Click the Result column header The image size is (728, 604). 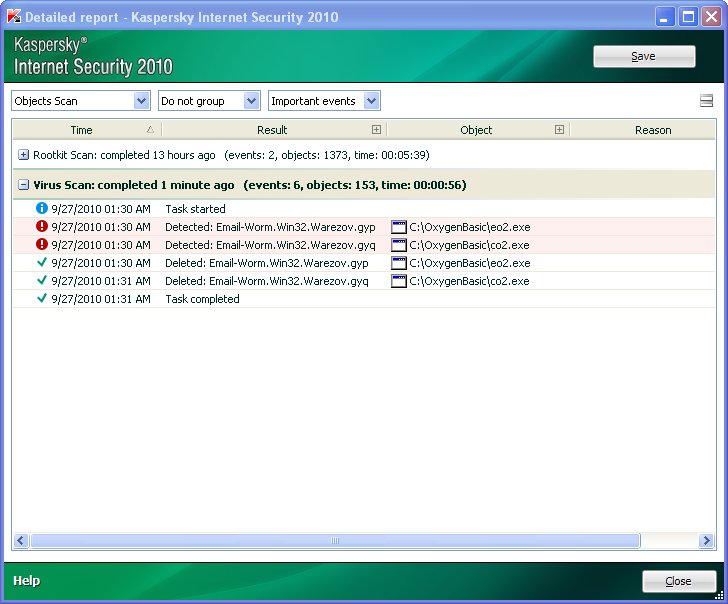click(272, 130)
